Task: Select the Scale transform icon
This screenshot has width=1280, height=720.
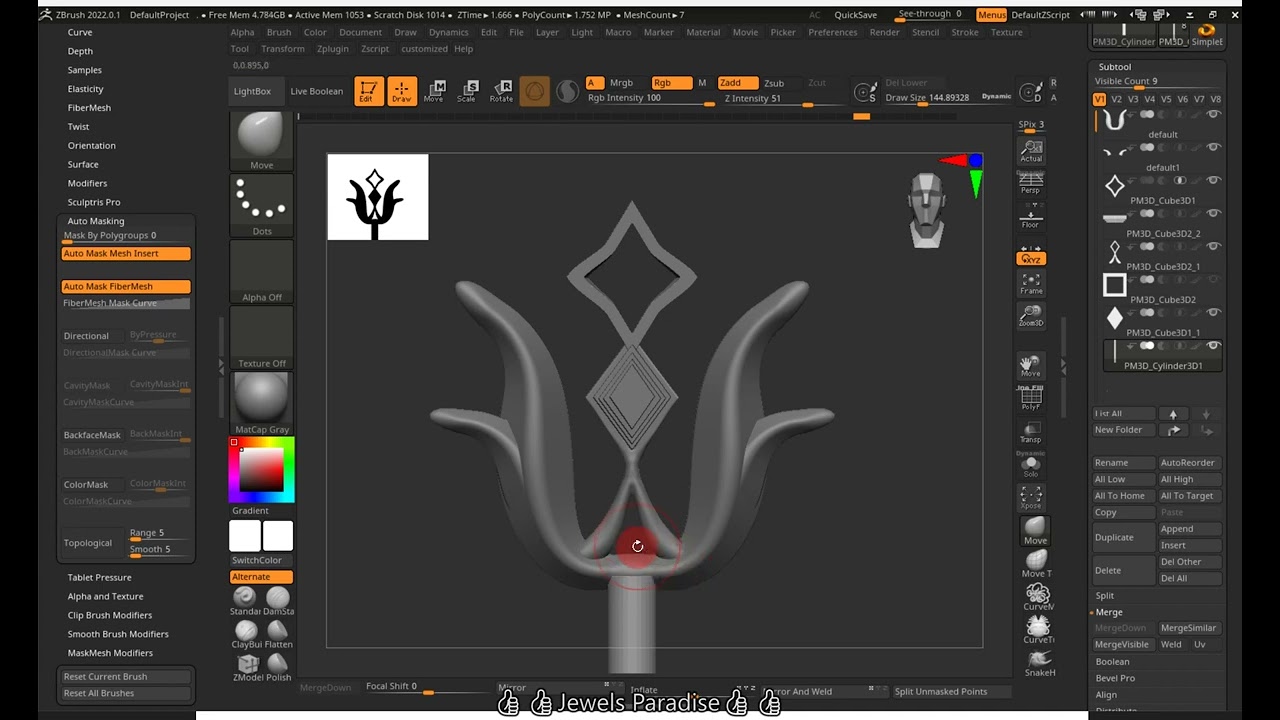Action: pos(466,90)
